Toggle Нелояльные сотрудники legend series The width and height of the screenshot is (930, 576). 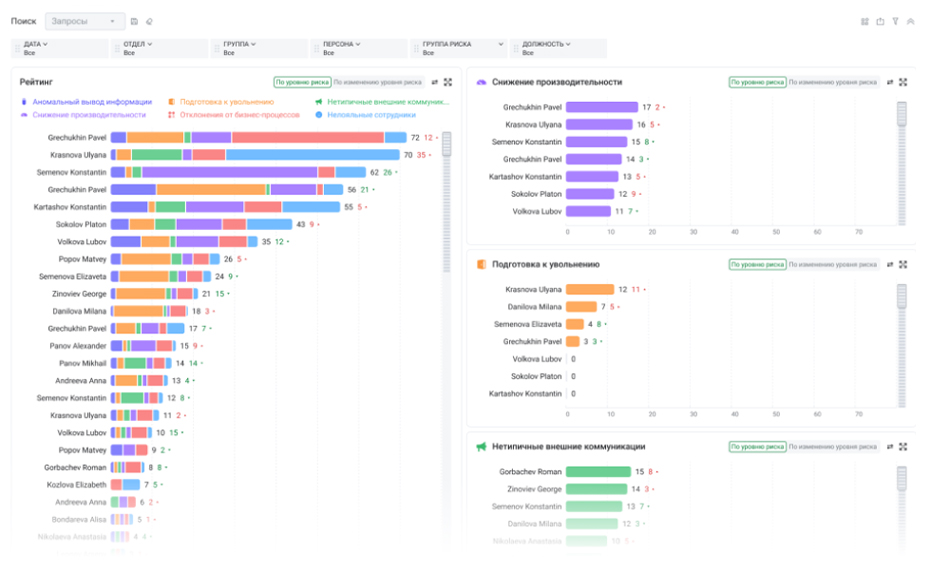pyautogui.click(x=365, y=115)
